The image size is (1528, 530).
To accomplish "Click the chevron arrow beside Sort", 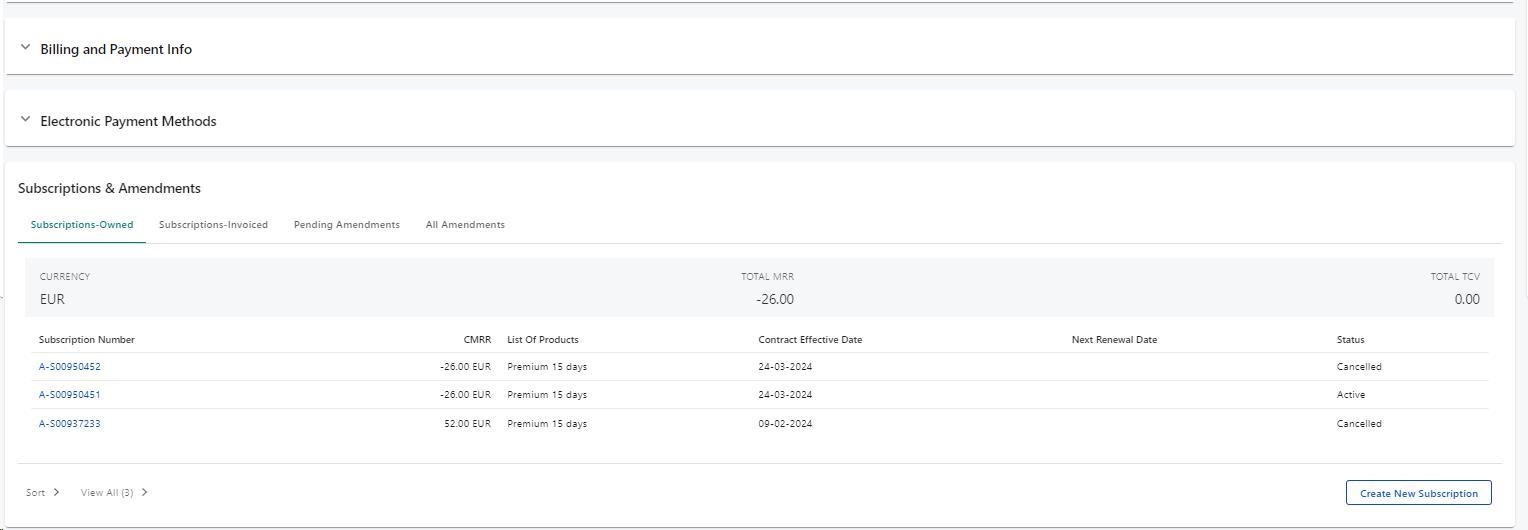I will (57, 492).
